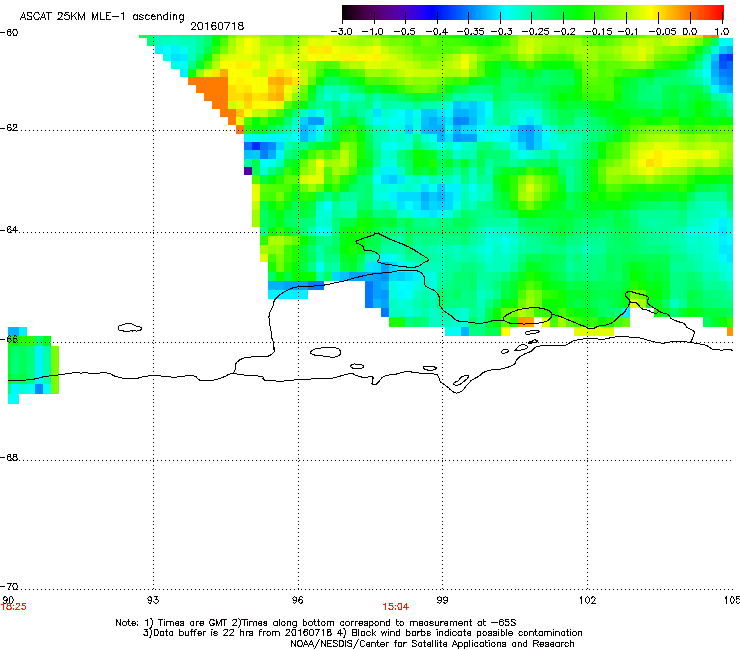Click the color bar label "-0.15"
This screenshot has width=740, height=650.
[x=598, y=32]
